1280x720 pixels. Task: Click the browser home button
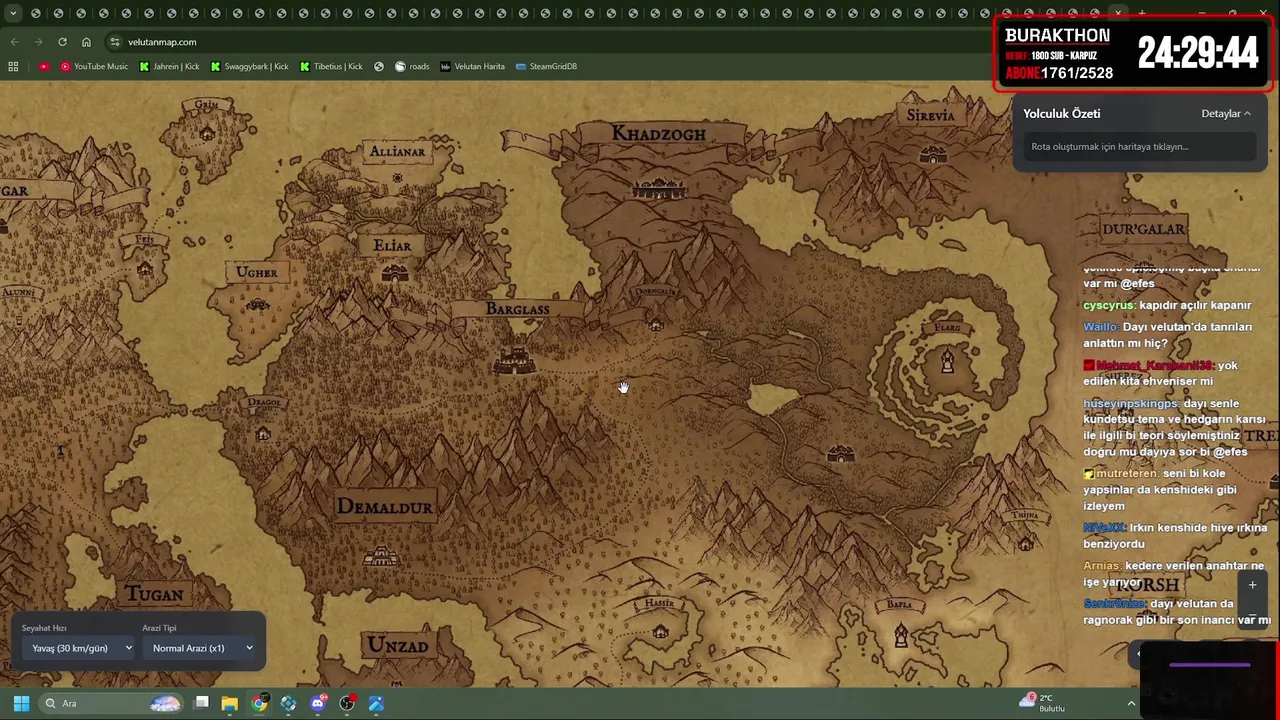[x=86, y=42]
